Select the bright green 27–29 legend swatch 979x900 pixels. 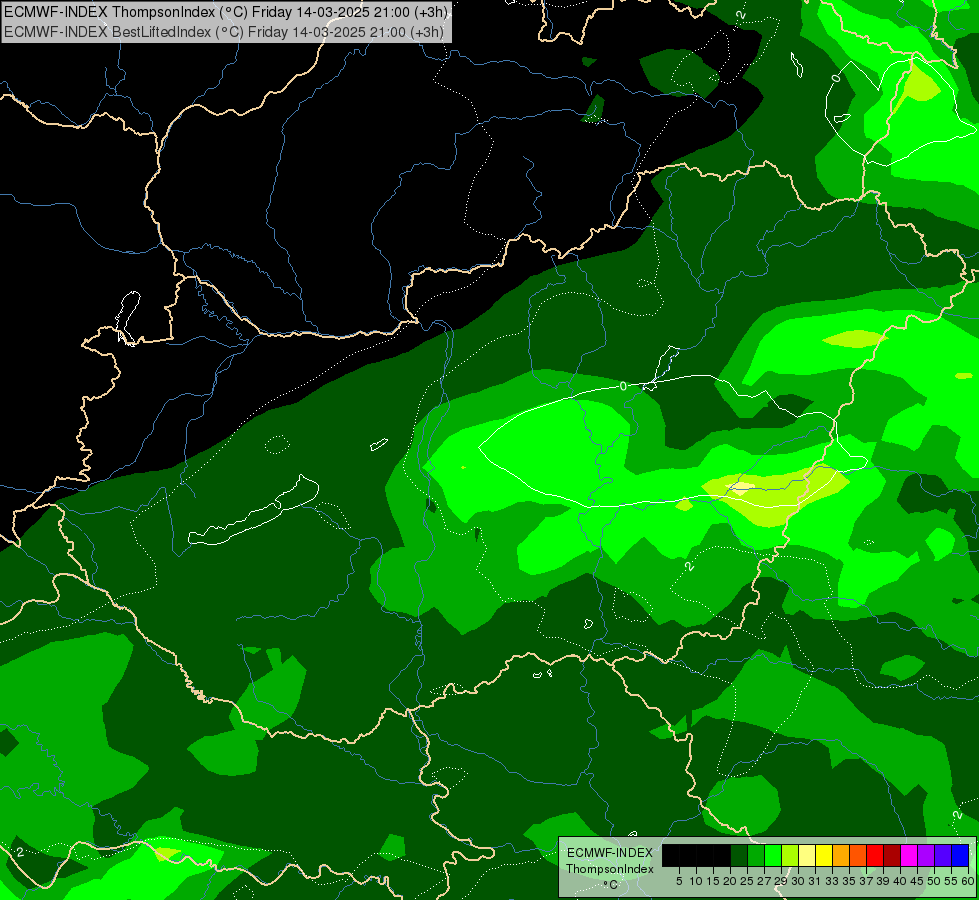(x=773, y=855)
